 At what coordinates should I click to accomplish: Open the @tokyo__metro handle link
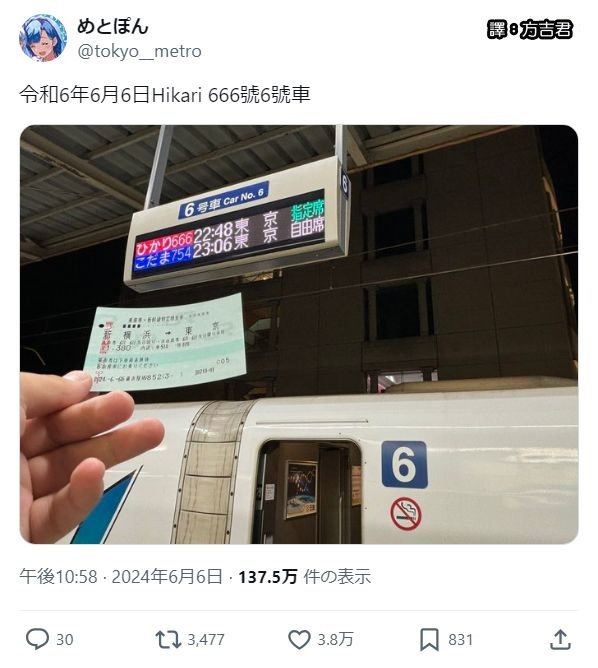139,52
